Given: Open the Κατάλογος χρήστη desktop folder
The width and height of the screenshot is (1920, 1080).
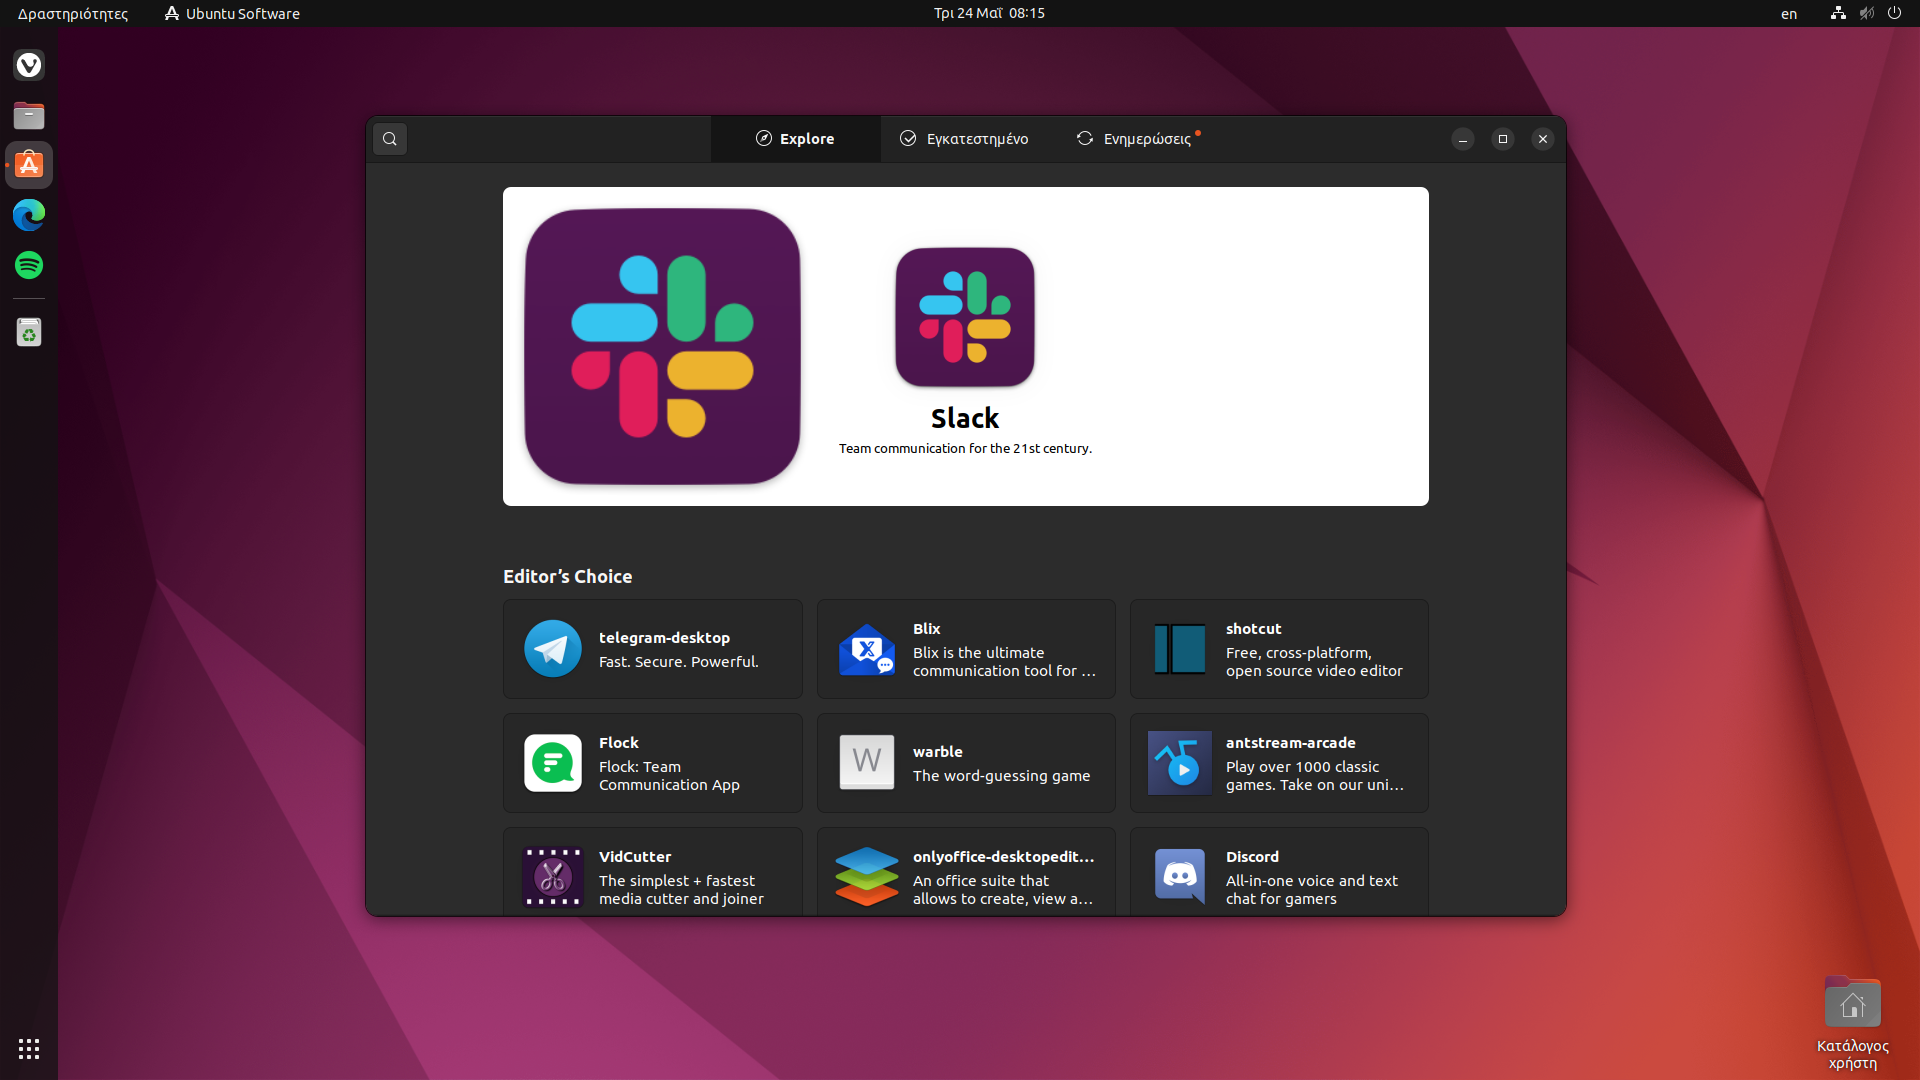Looking at the screenshot, I should point(1852,1001).
